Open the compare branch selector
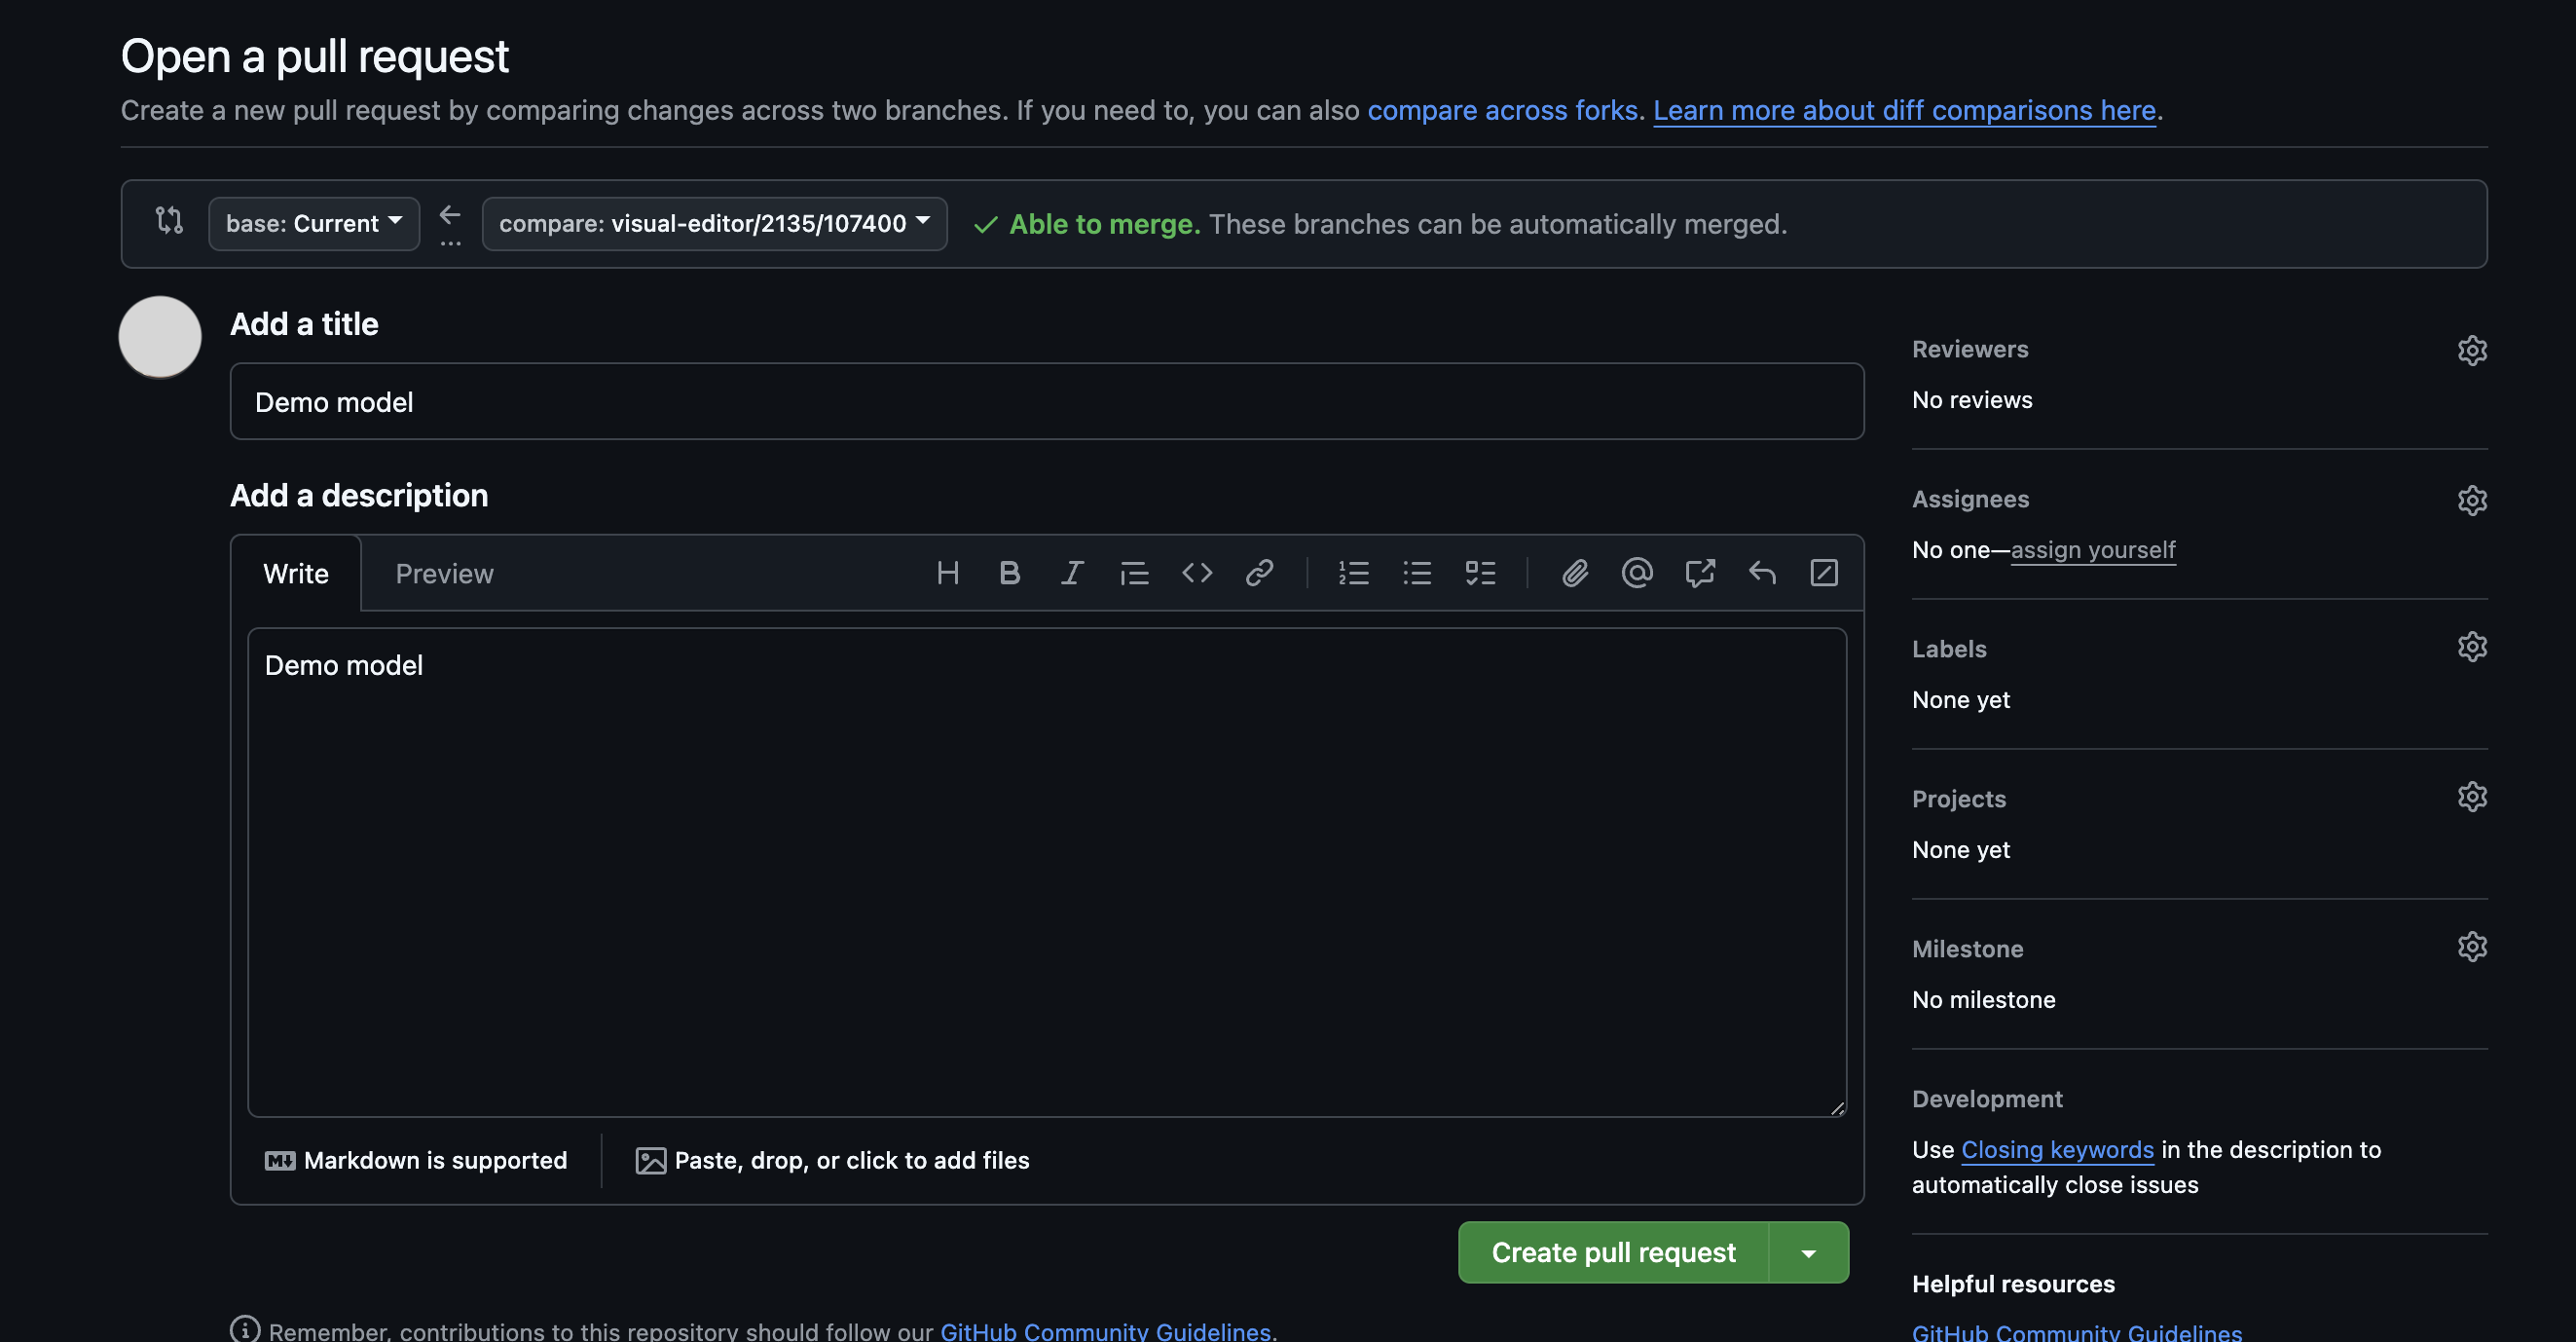Screen dimensions: 2576x1342 714,223
